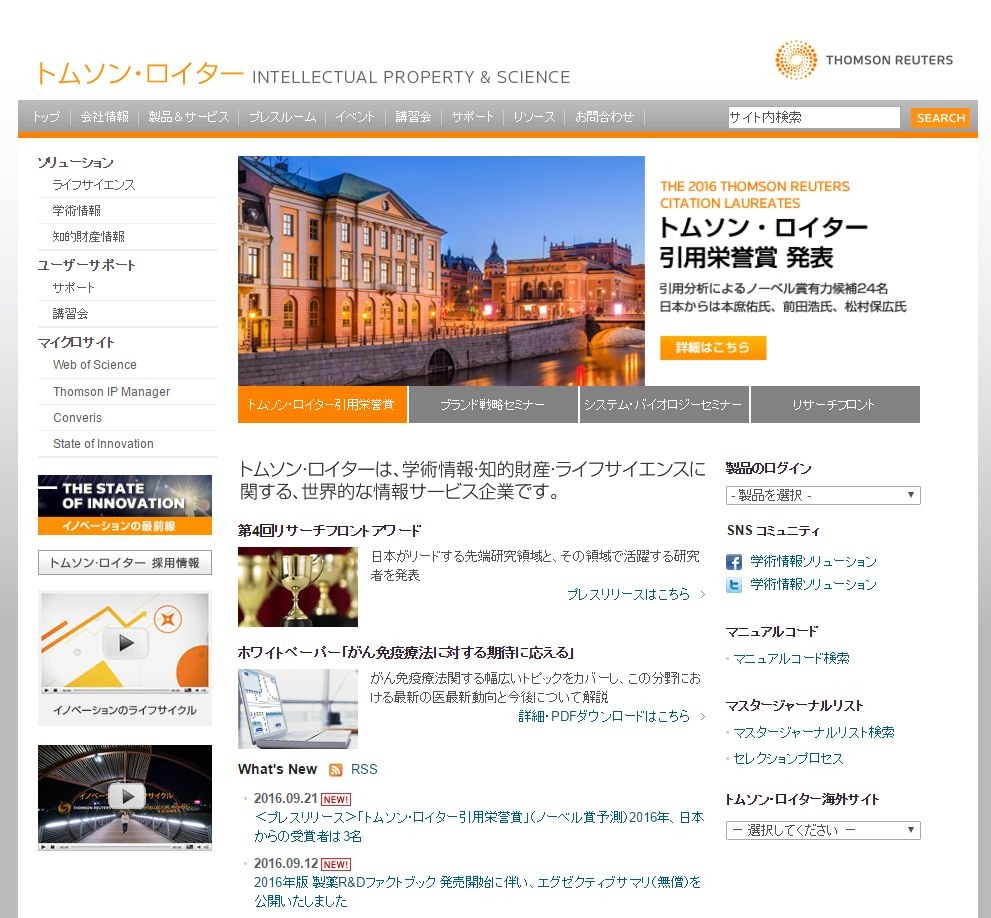The image size is (991, 918).
Task: Open the Facebook 学術情報ソリューション icon
Action: click(x=733, y=561)
